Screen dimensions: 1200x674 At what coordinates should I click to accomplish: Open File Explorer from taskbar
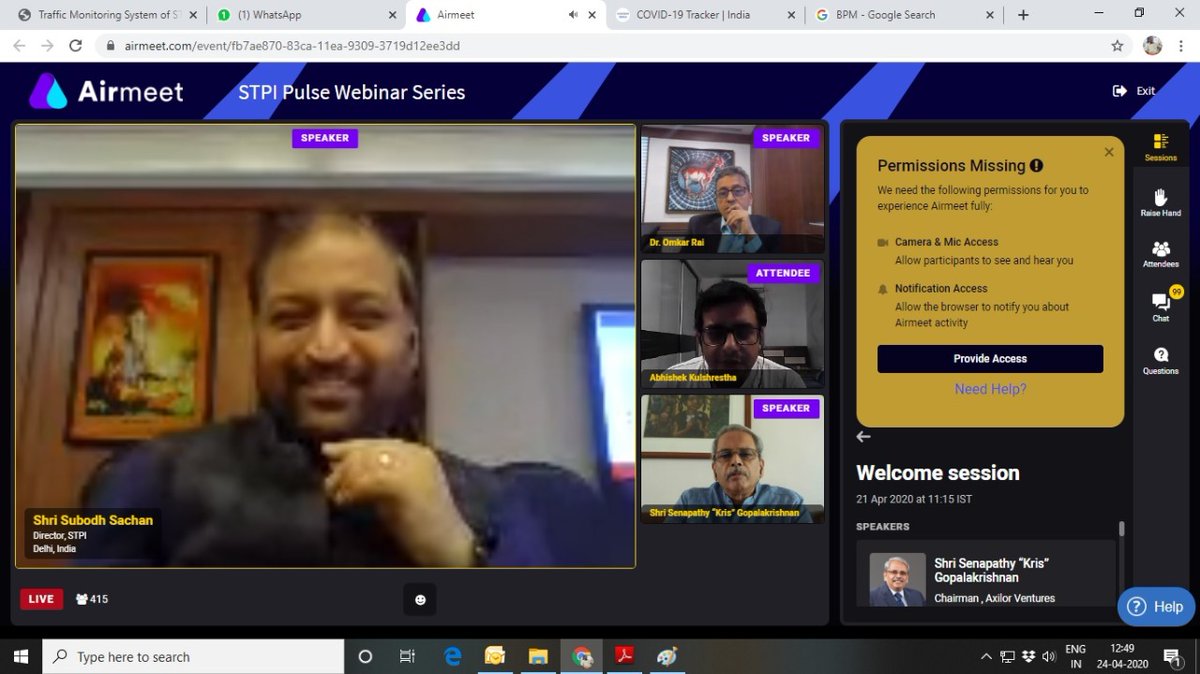[538, 656]
